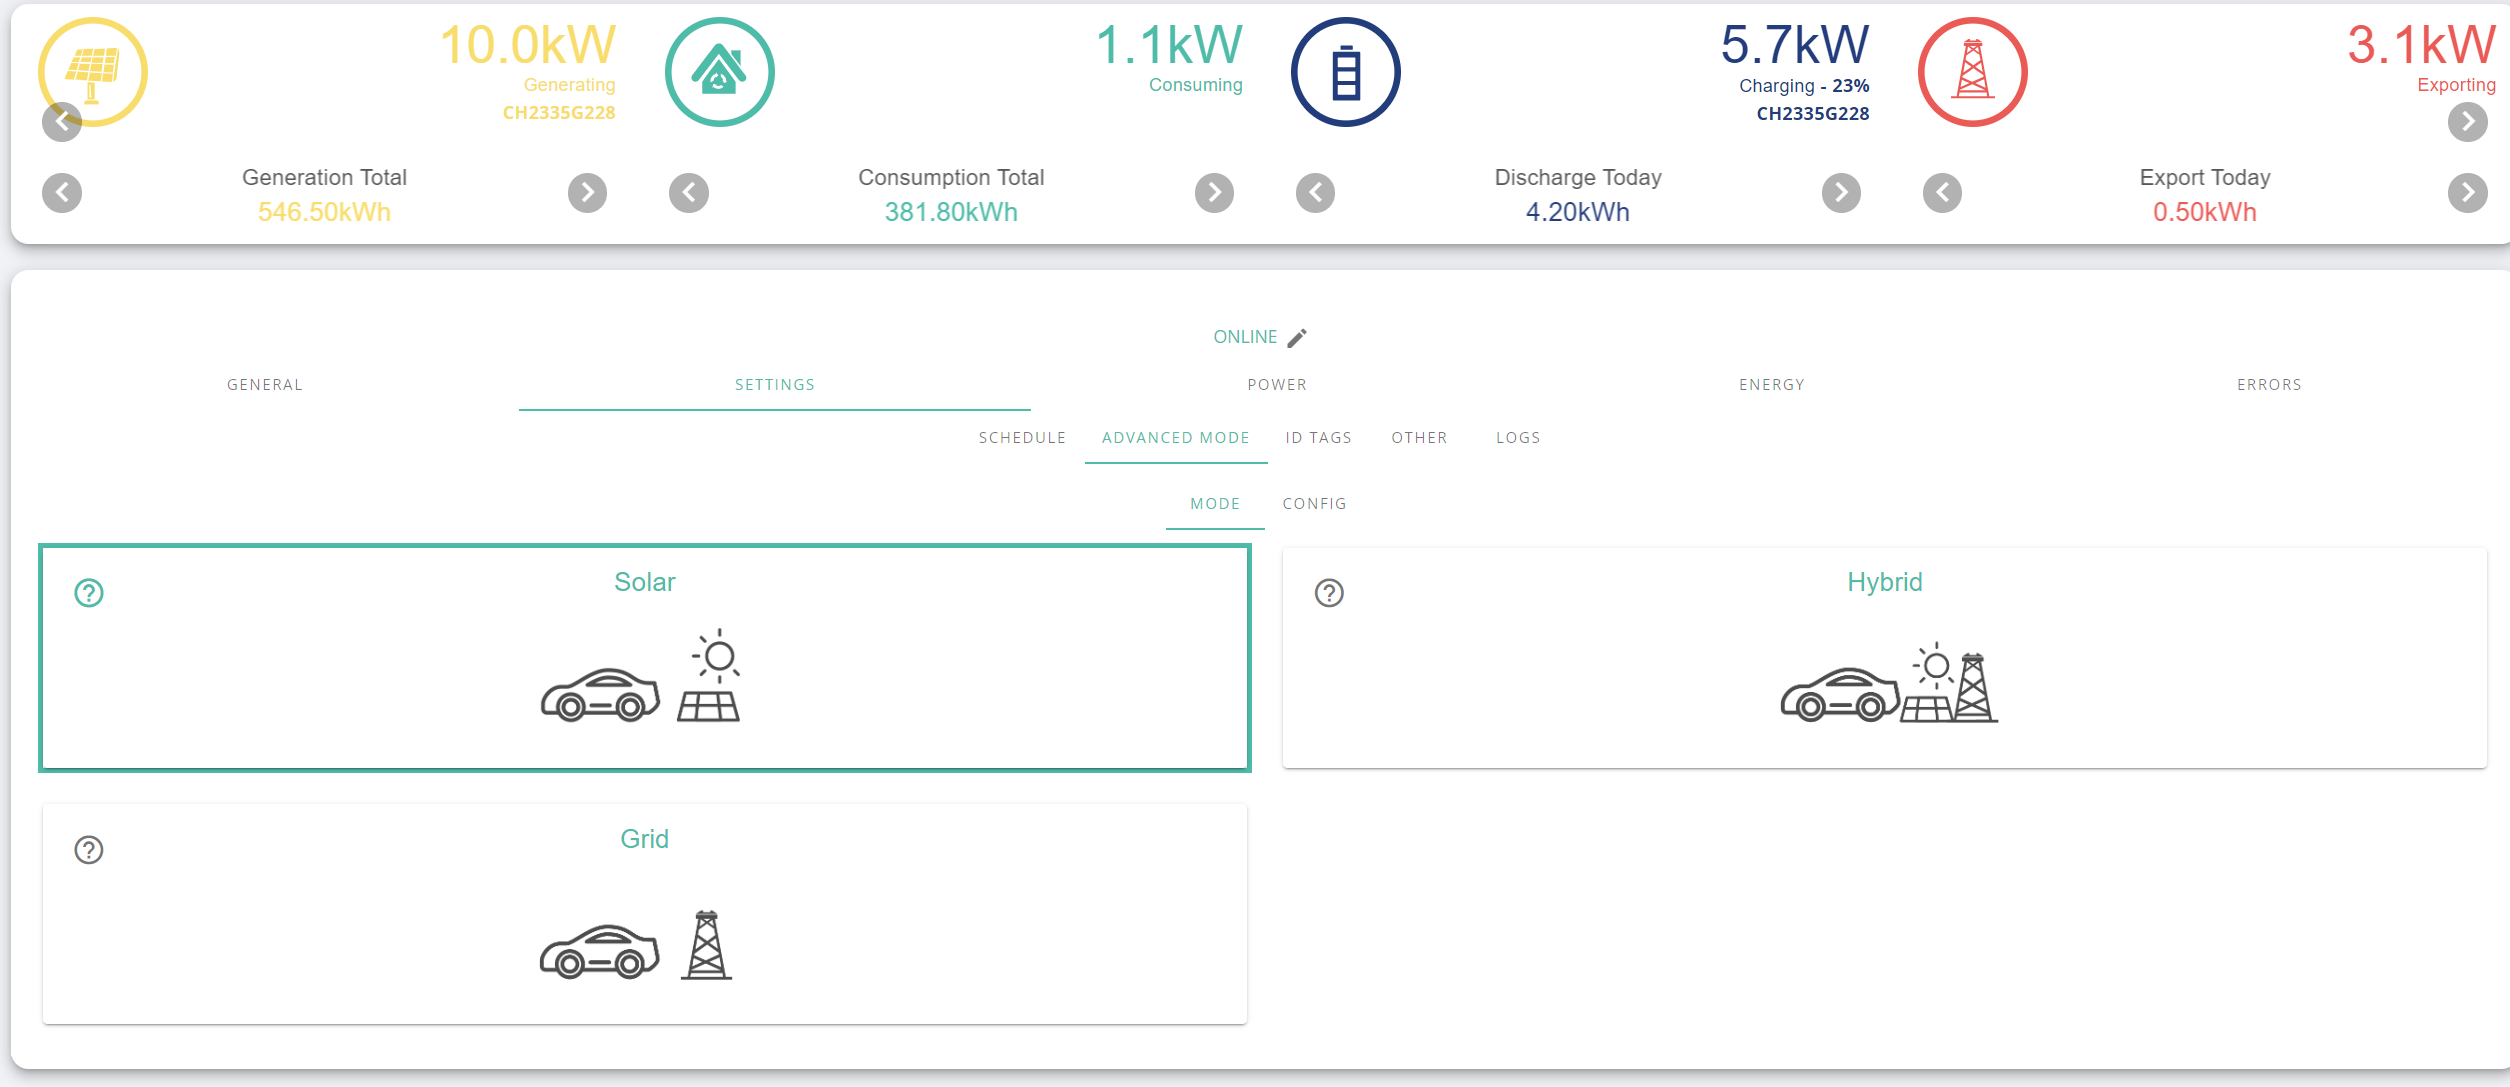The height and width of the screenshot is (1087, 2510).
Task: Show previous stat before Discharge Today
Action: pos(1316,193)
